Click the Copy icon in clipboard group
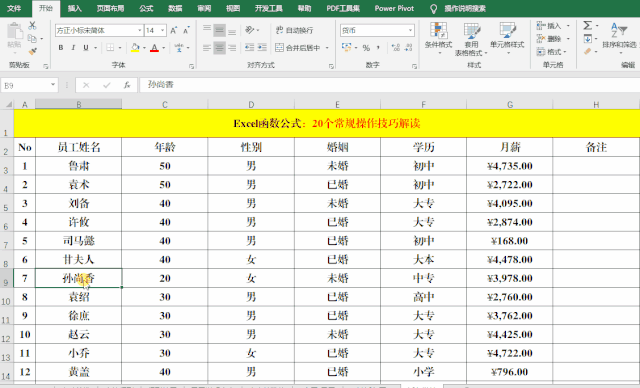This screenshot has width=640, height=388. (32, 38)
